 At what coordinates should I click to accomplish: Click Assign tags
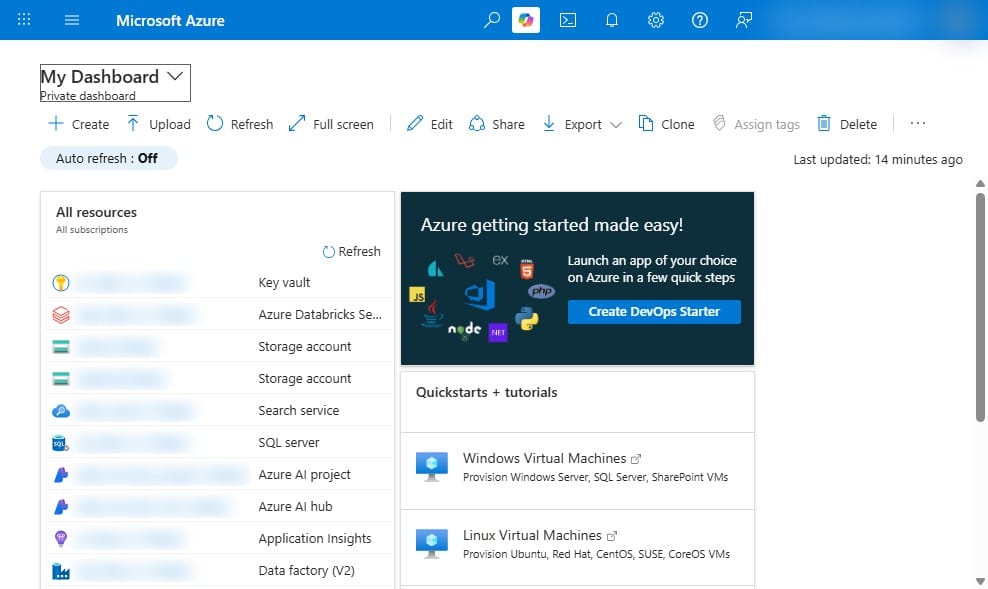pos(756,124)
